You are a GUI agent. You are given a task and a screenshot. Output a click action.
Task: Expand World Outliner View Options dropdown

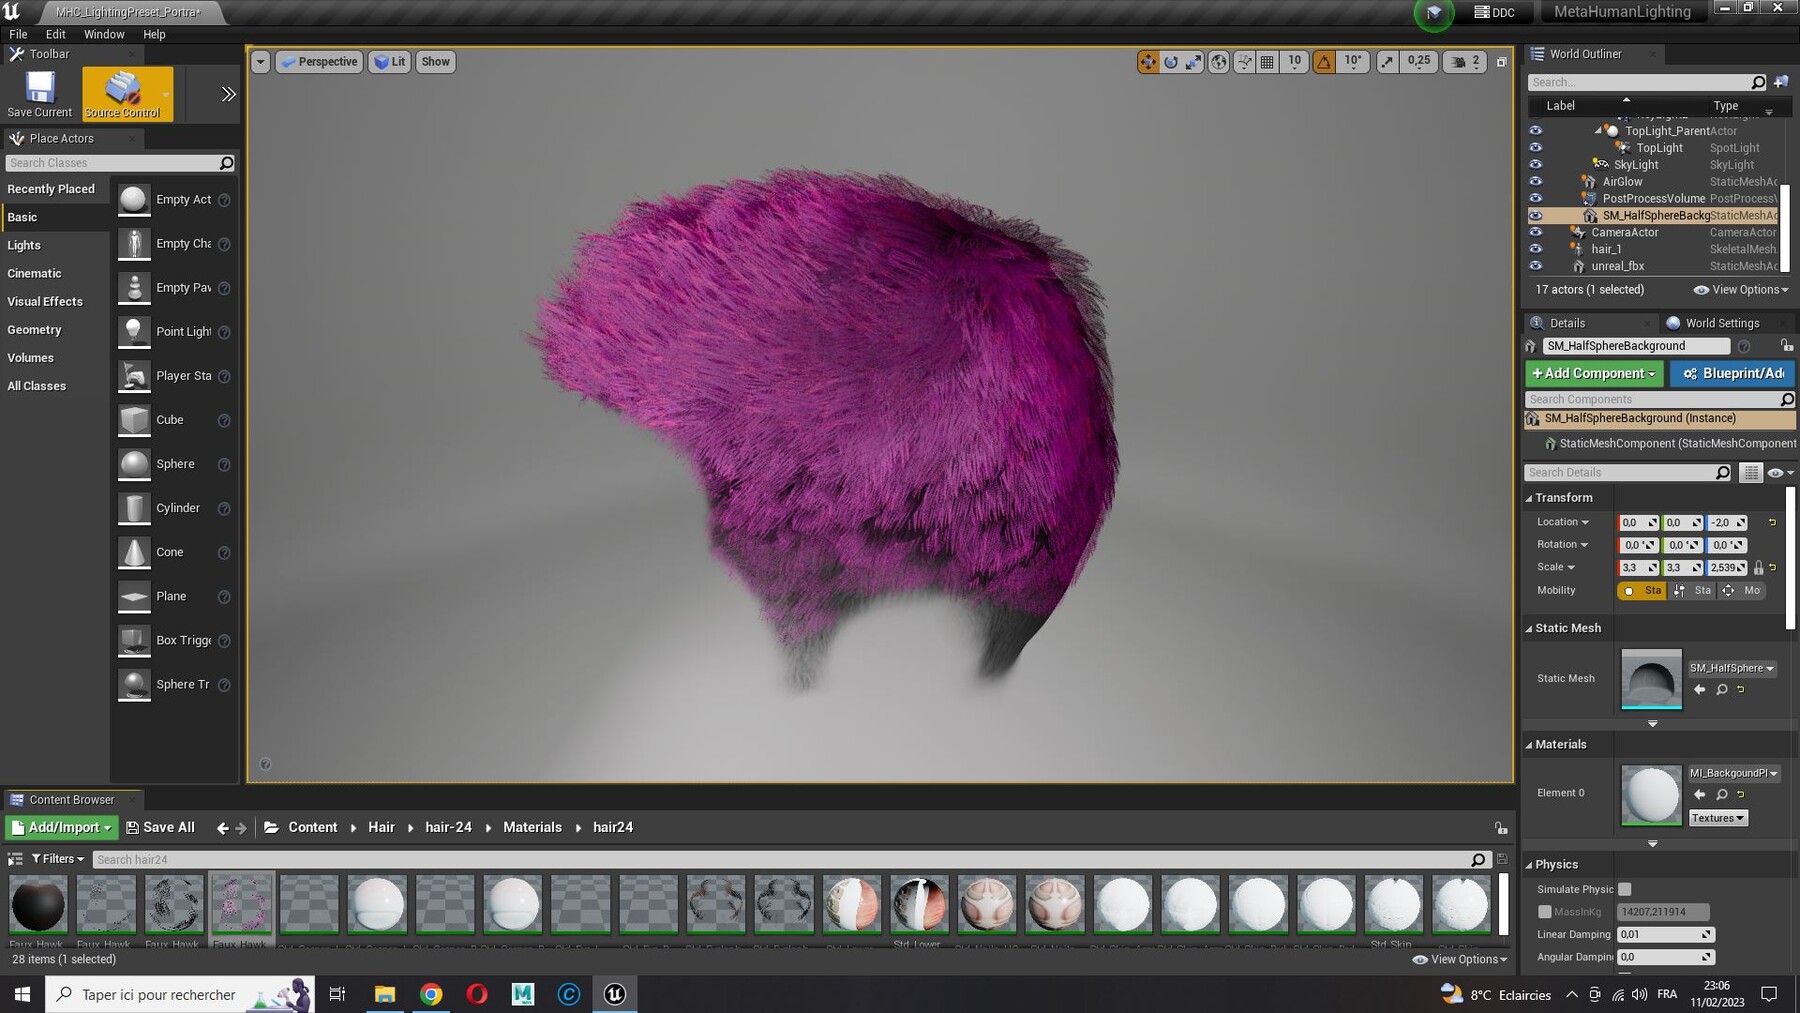pos(1741,290)
